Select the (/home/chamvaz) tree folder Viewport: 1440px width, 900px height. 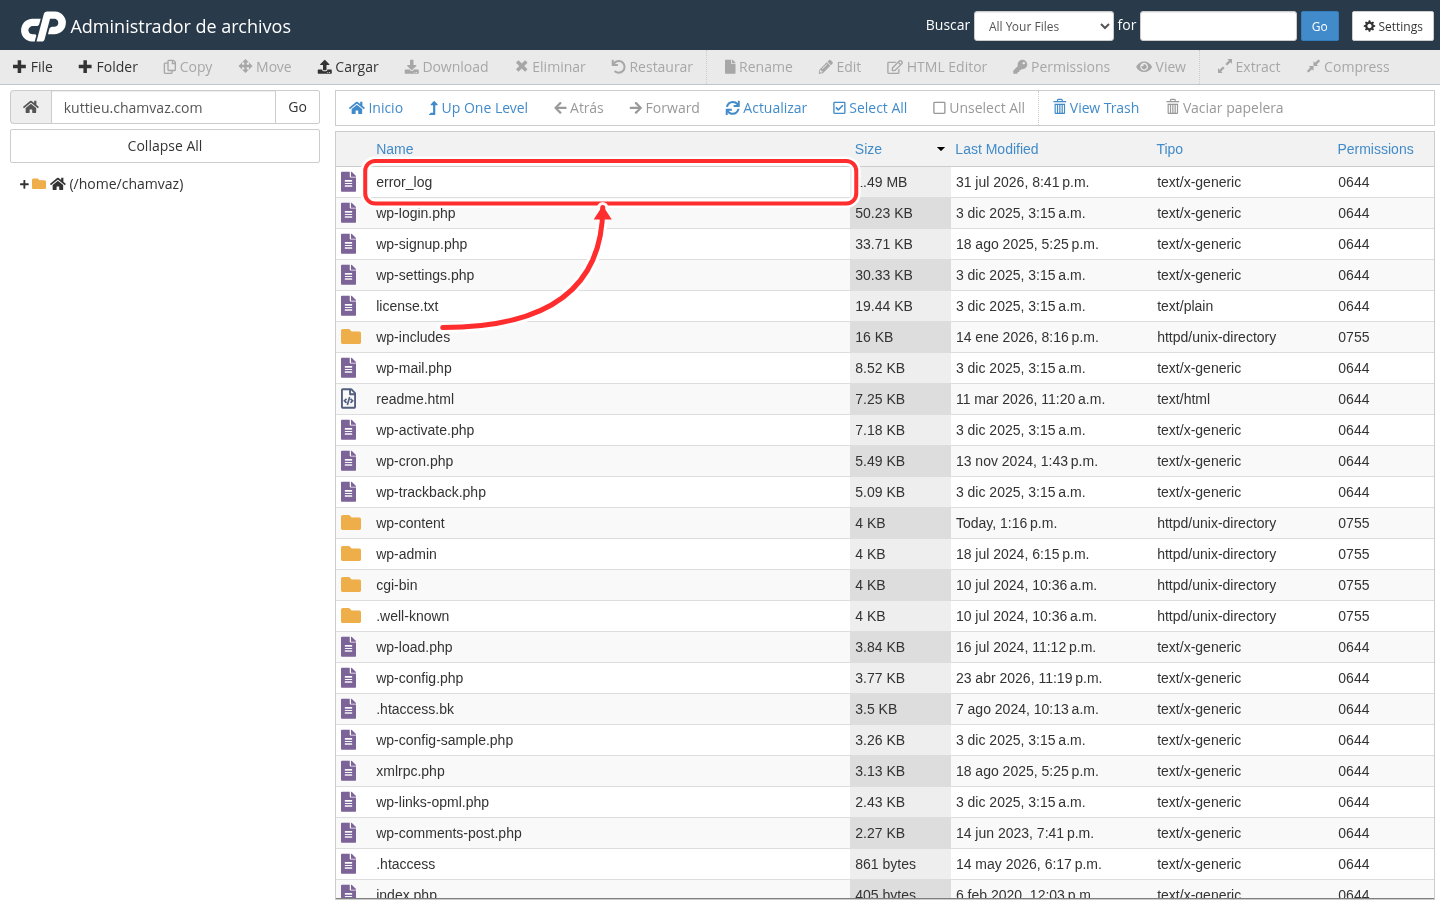126,184
